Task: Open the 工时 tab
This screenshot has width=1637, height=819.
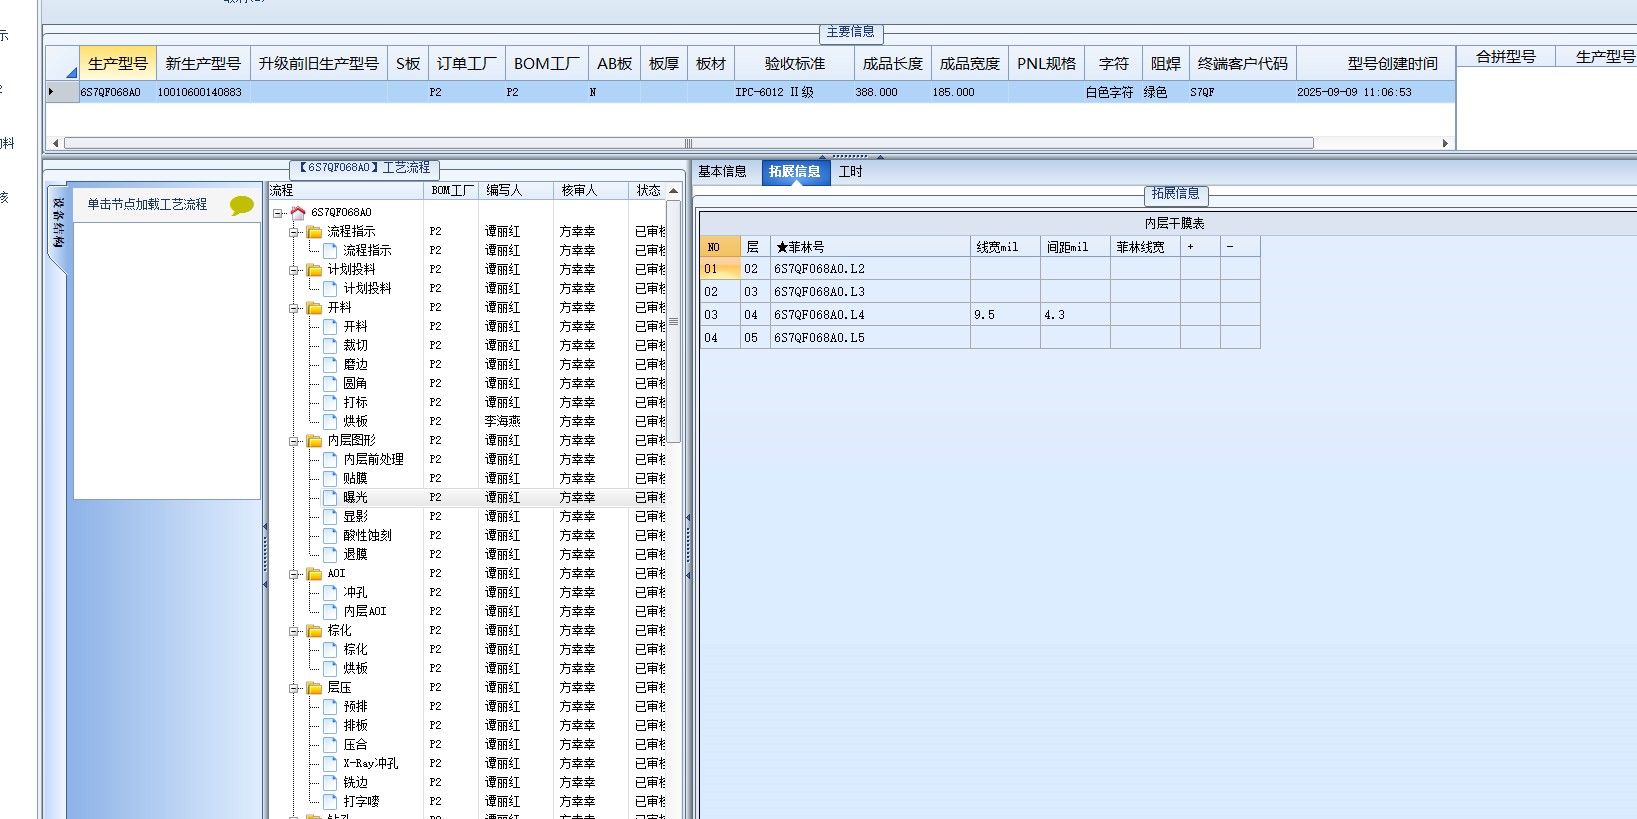Action: pyautogui.click(x=851, y=171)
